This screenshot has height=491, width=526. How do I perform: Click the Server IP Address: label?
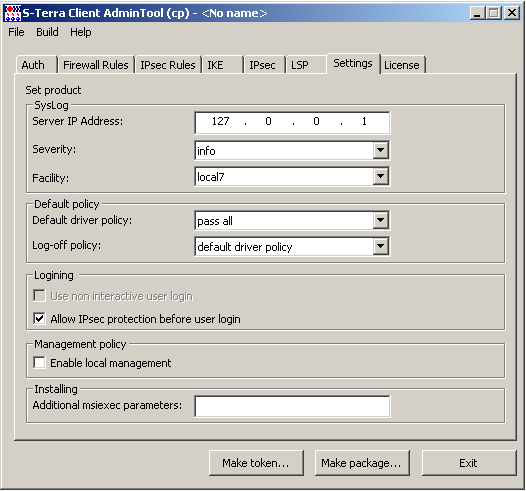coord(78,121)
